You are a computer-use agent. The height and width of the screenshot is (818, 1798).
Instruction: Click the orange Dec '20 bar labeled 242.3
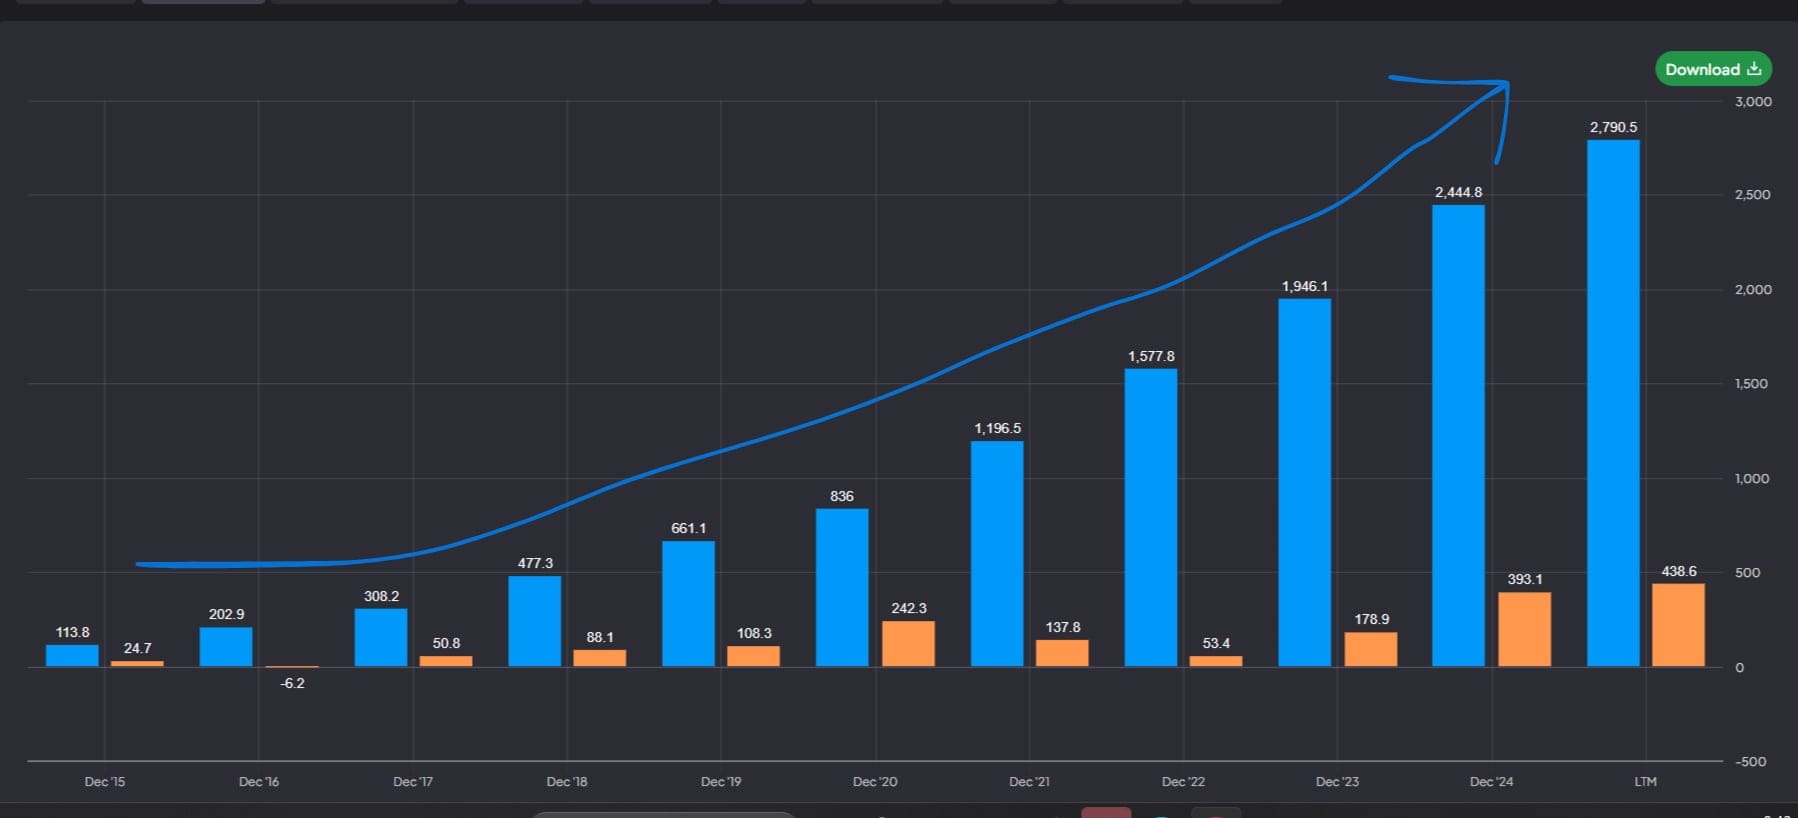tap(908, 644)
